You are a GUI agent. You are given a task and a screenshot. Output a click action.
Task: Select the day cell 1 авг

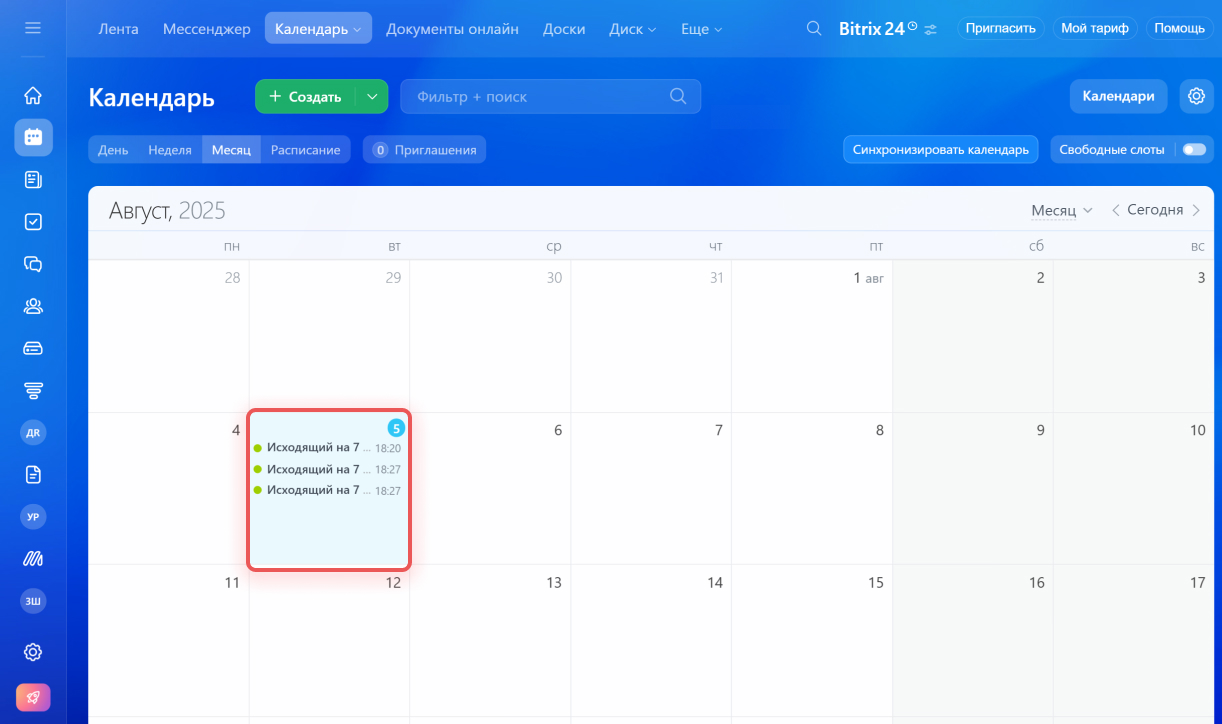(x=812, y=336)
